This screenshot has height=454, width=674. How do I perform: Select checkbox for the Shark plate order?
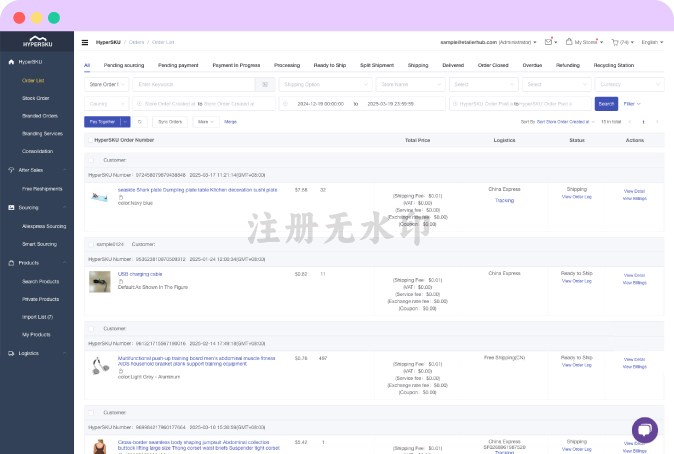click(91, 160)
